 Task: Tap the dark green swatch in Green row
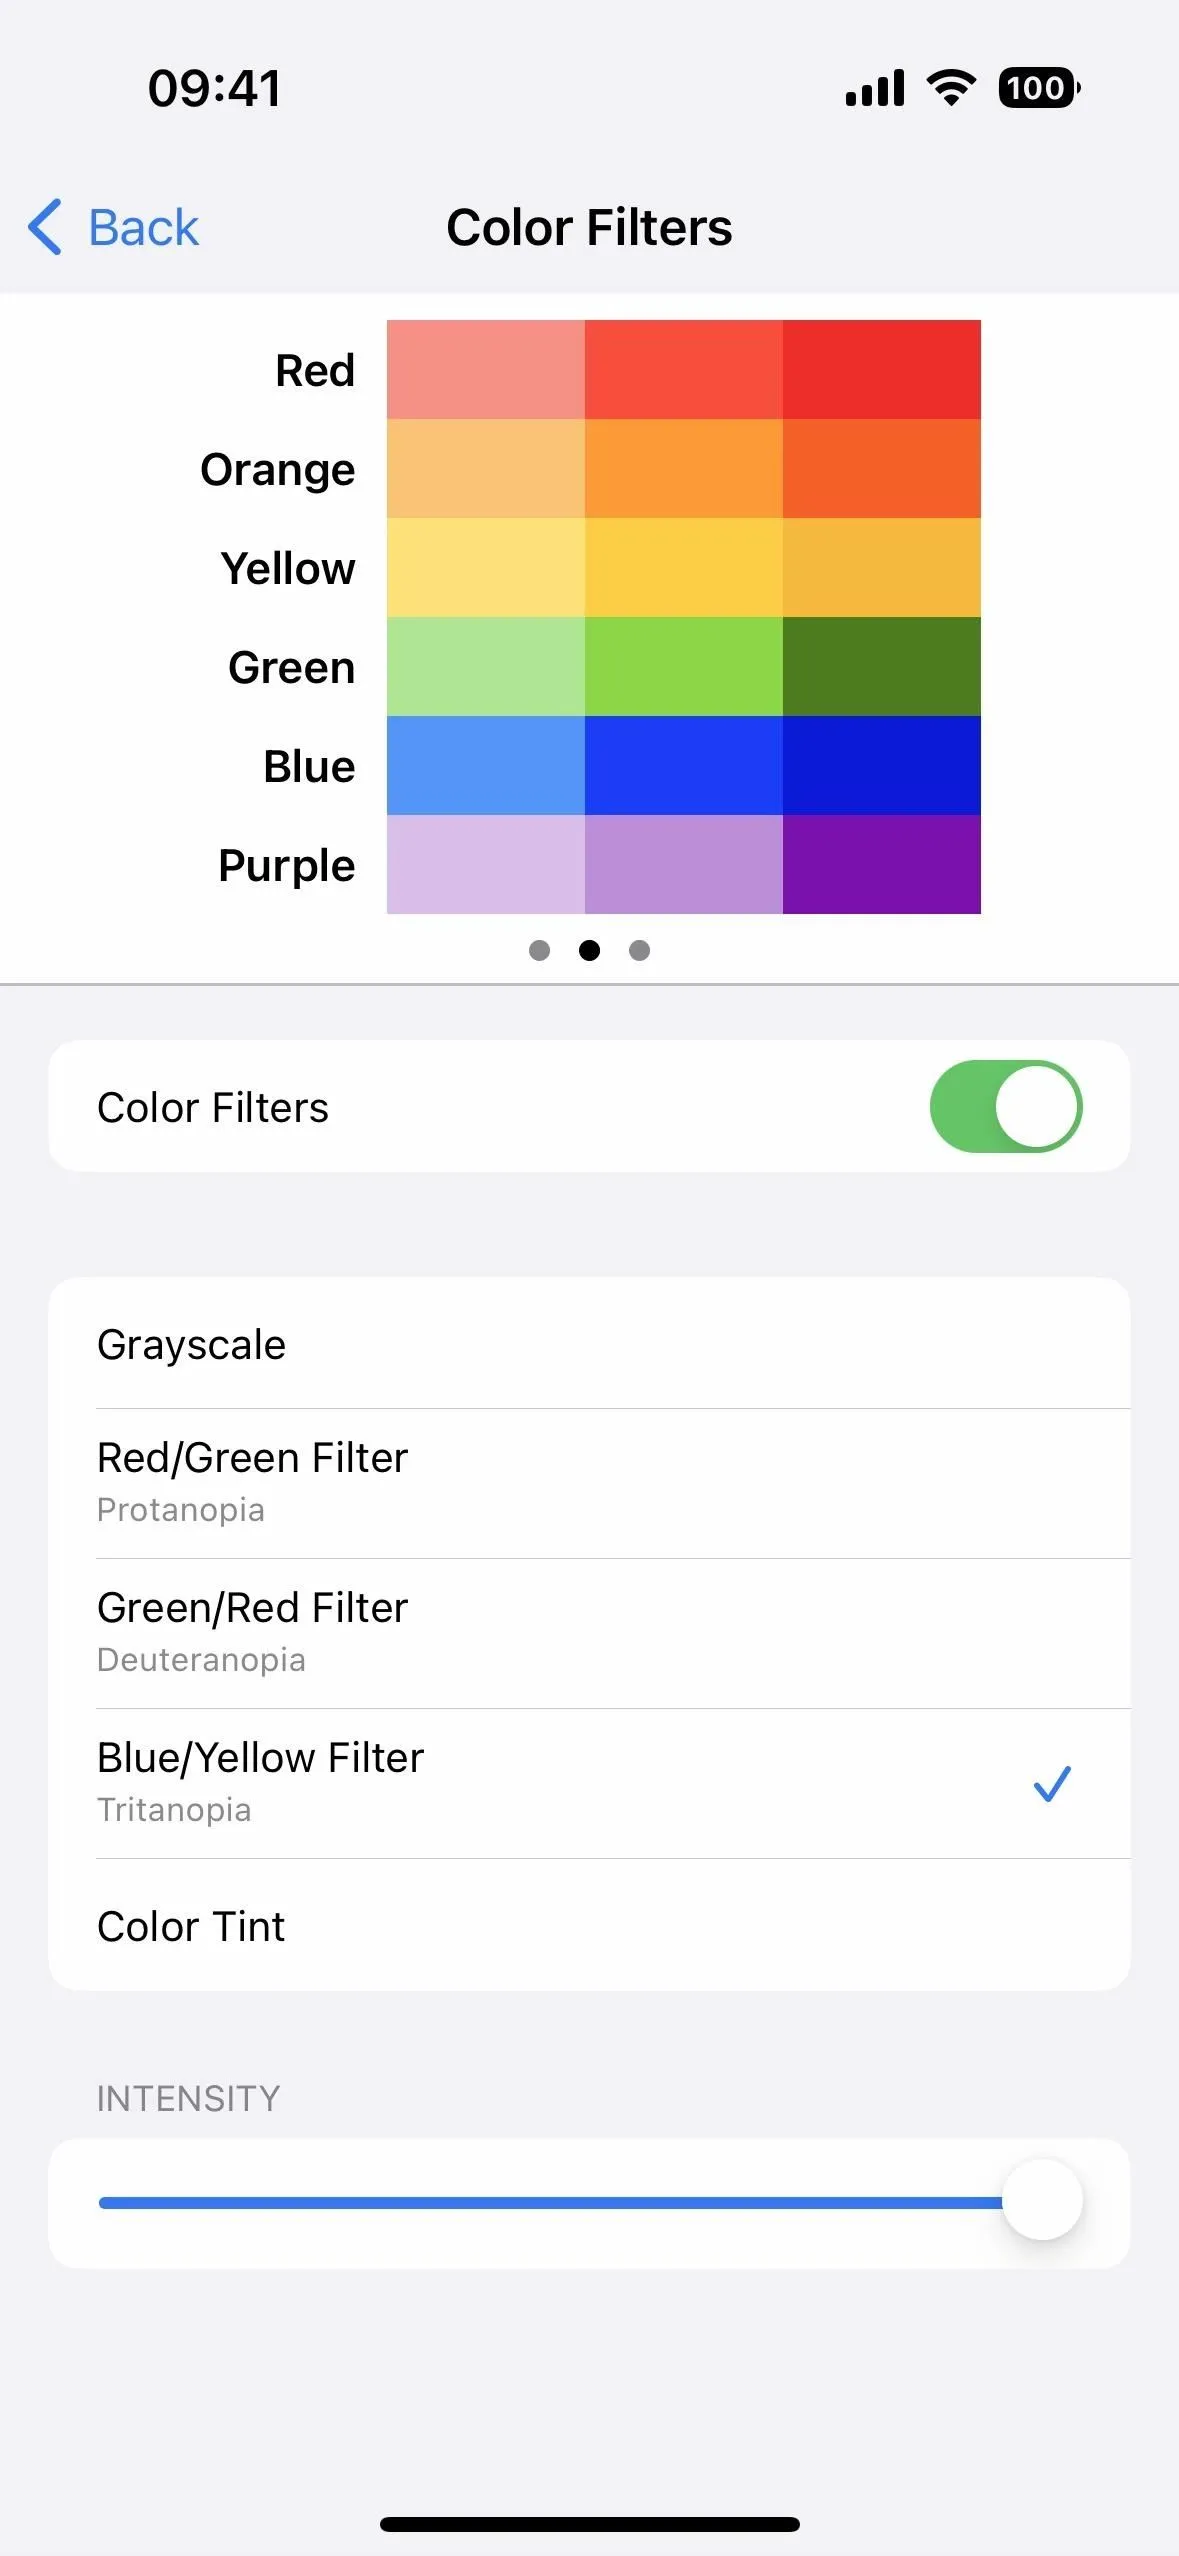[x=881, y=666]
